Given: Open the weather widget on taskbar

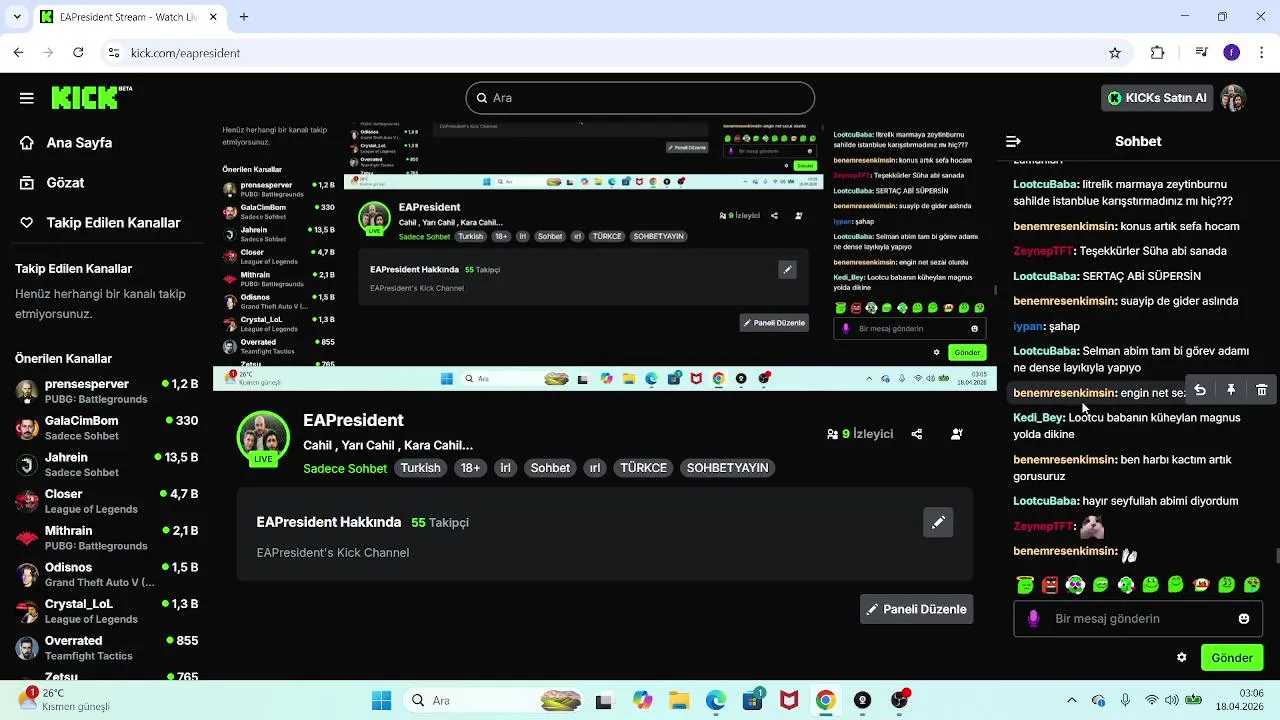Looking at the screenshot, I should point(65,700).
